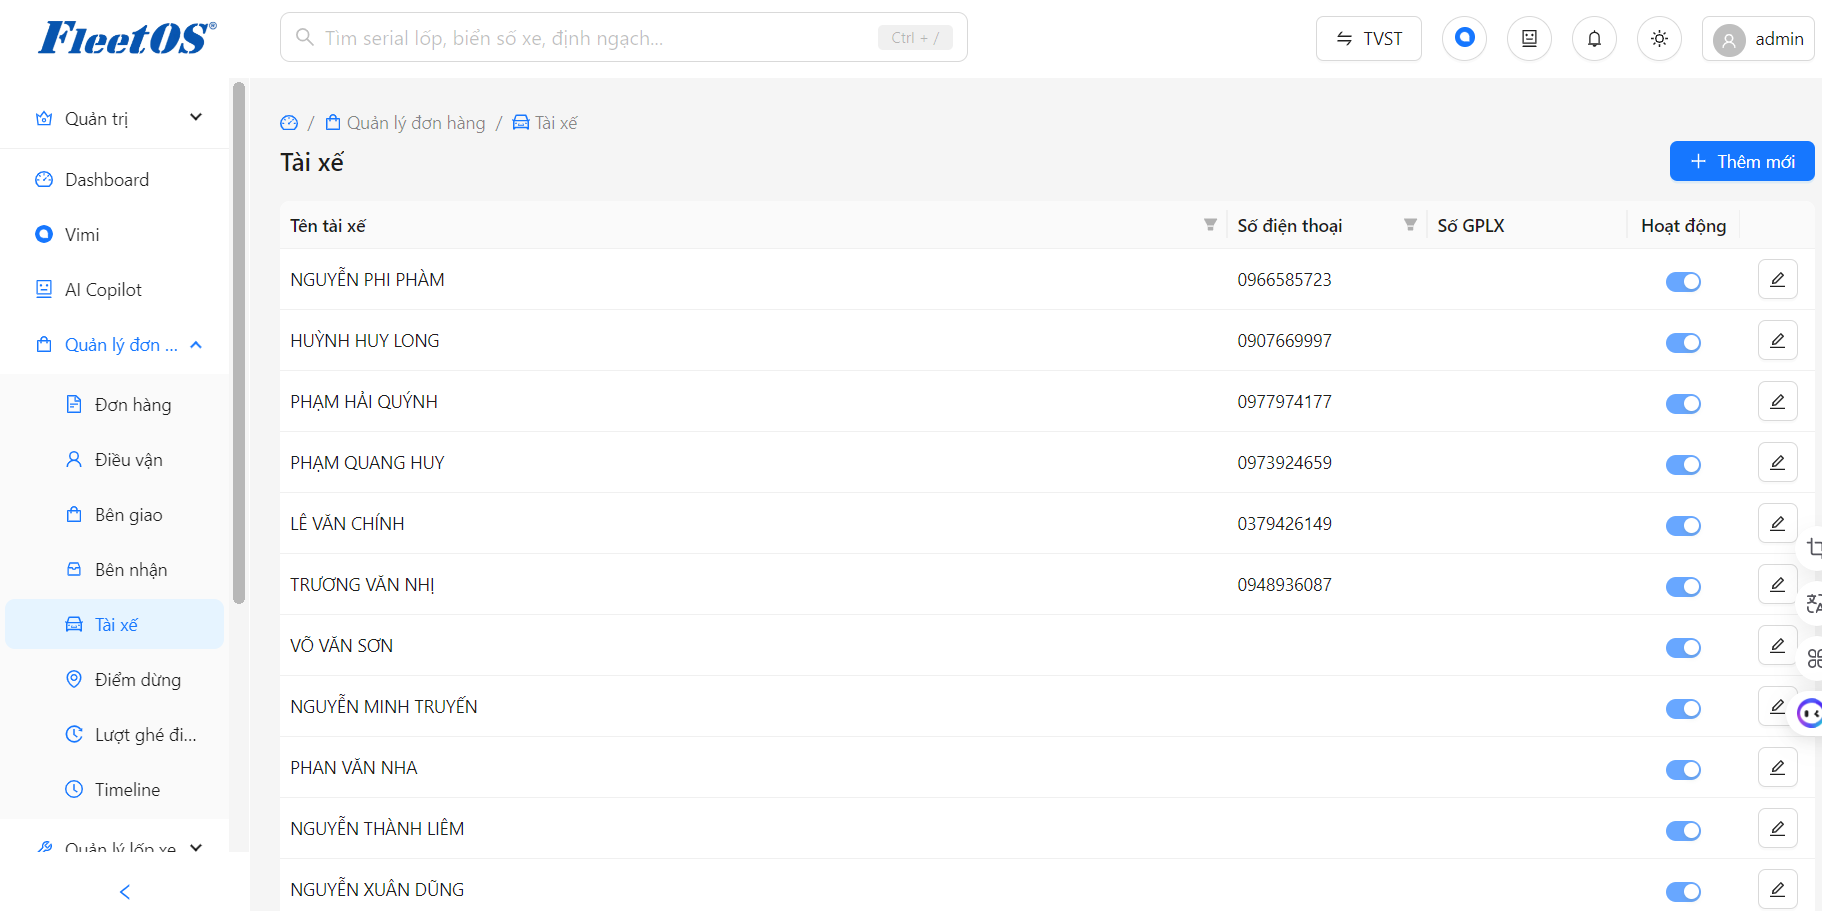Focus the tire serial search field
The width and height of the screenshot is (1822, 911).
[623, 38]
